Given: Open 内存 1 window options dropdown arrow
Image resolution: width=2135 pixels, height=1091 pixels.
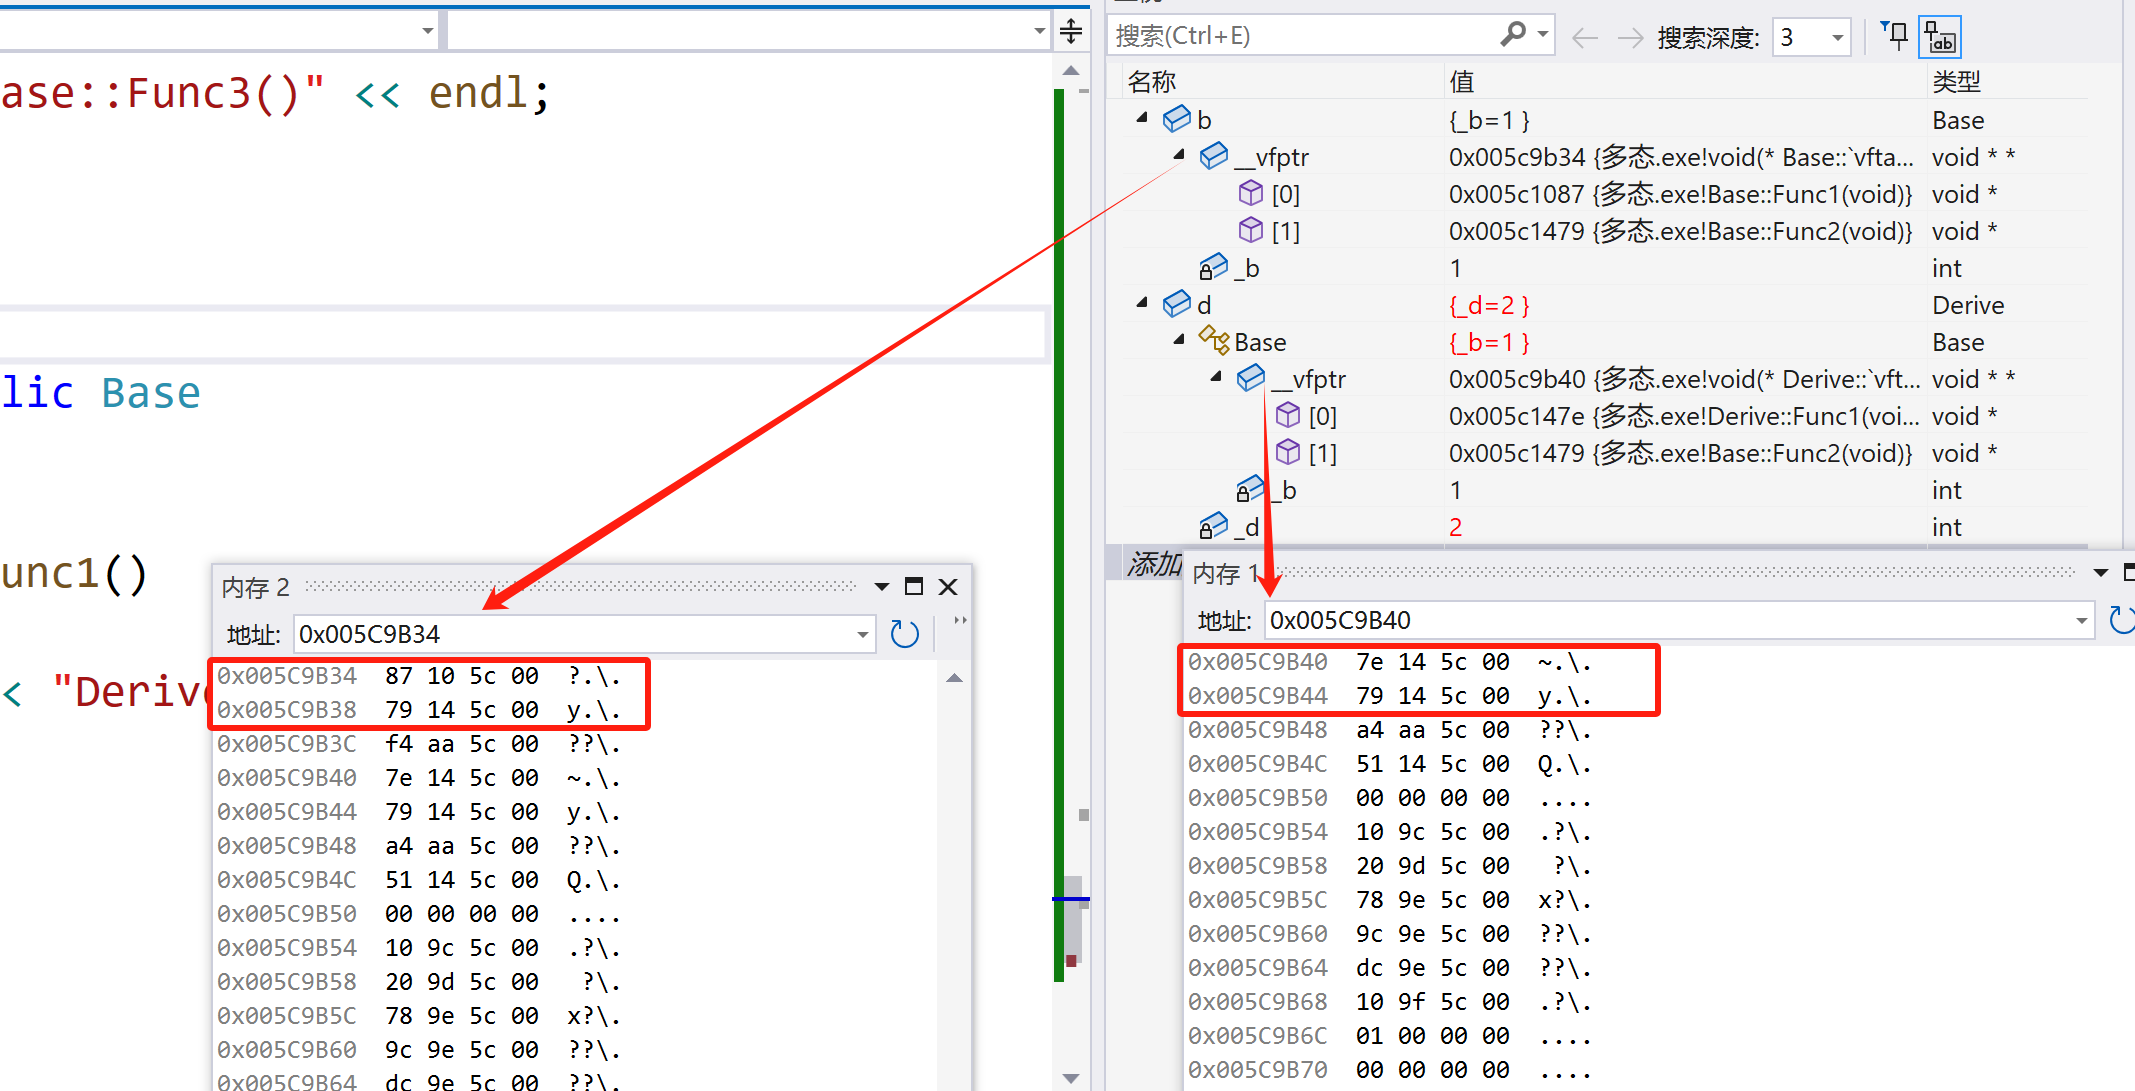Looking at the screenshot, I should (2100, 573).
